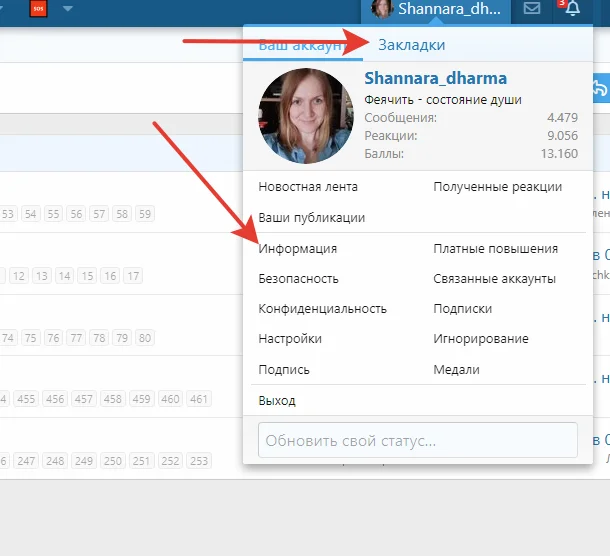This screenshot has height=556, width=610.
Task: Open Информация account settings
Action: point(297,249)
